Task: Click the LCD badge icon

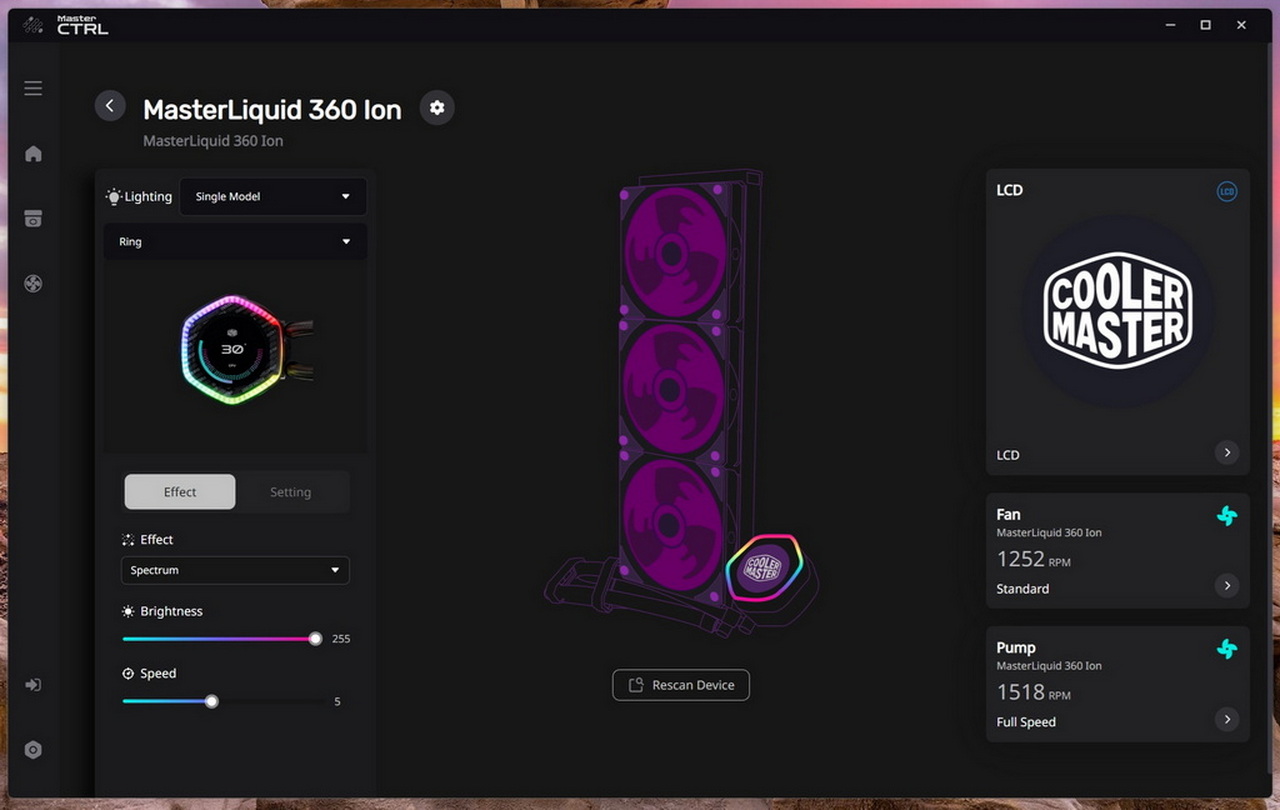Action: tap(1227, 191)
